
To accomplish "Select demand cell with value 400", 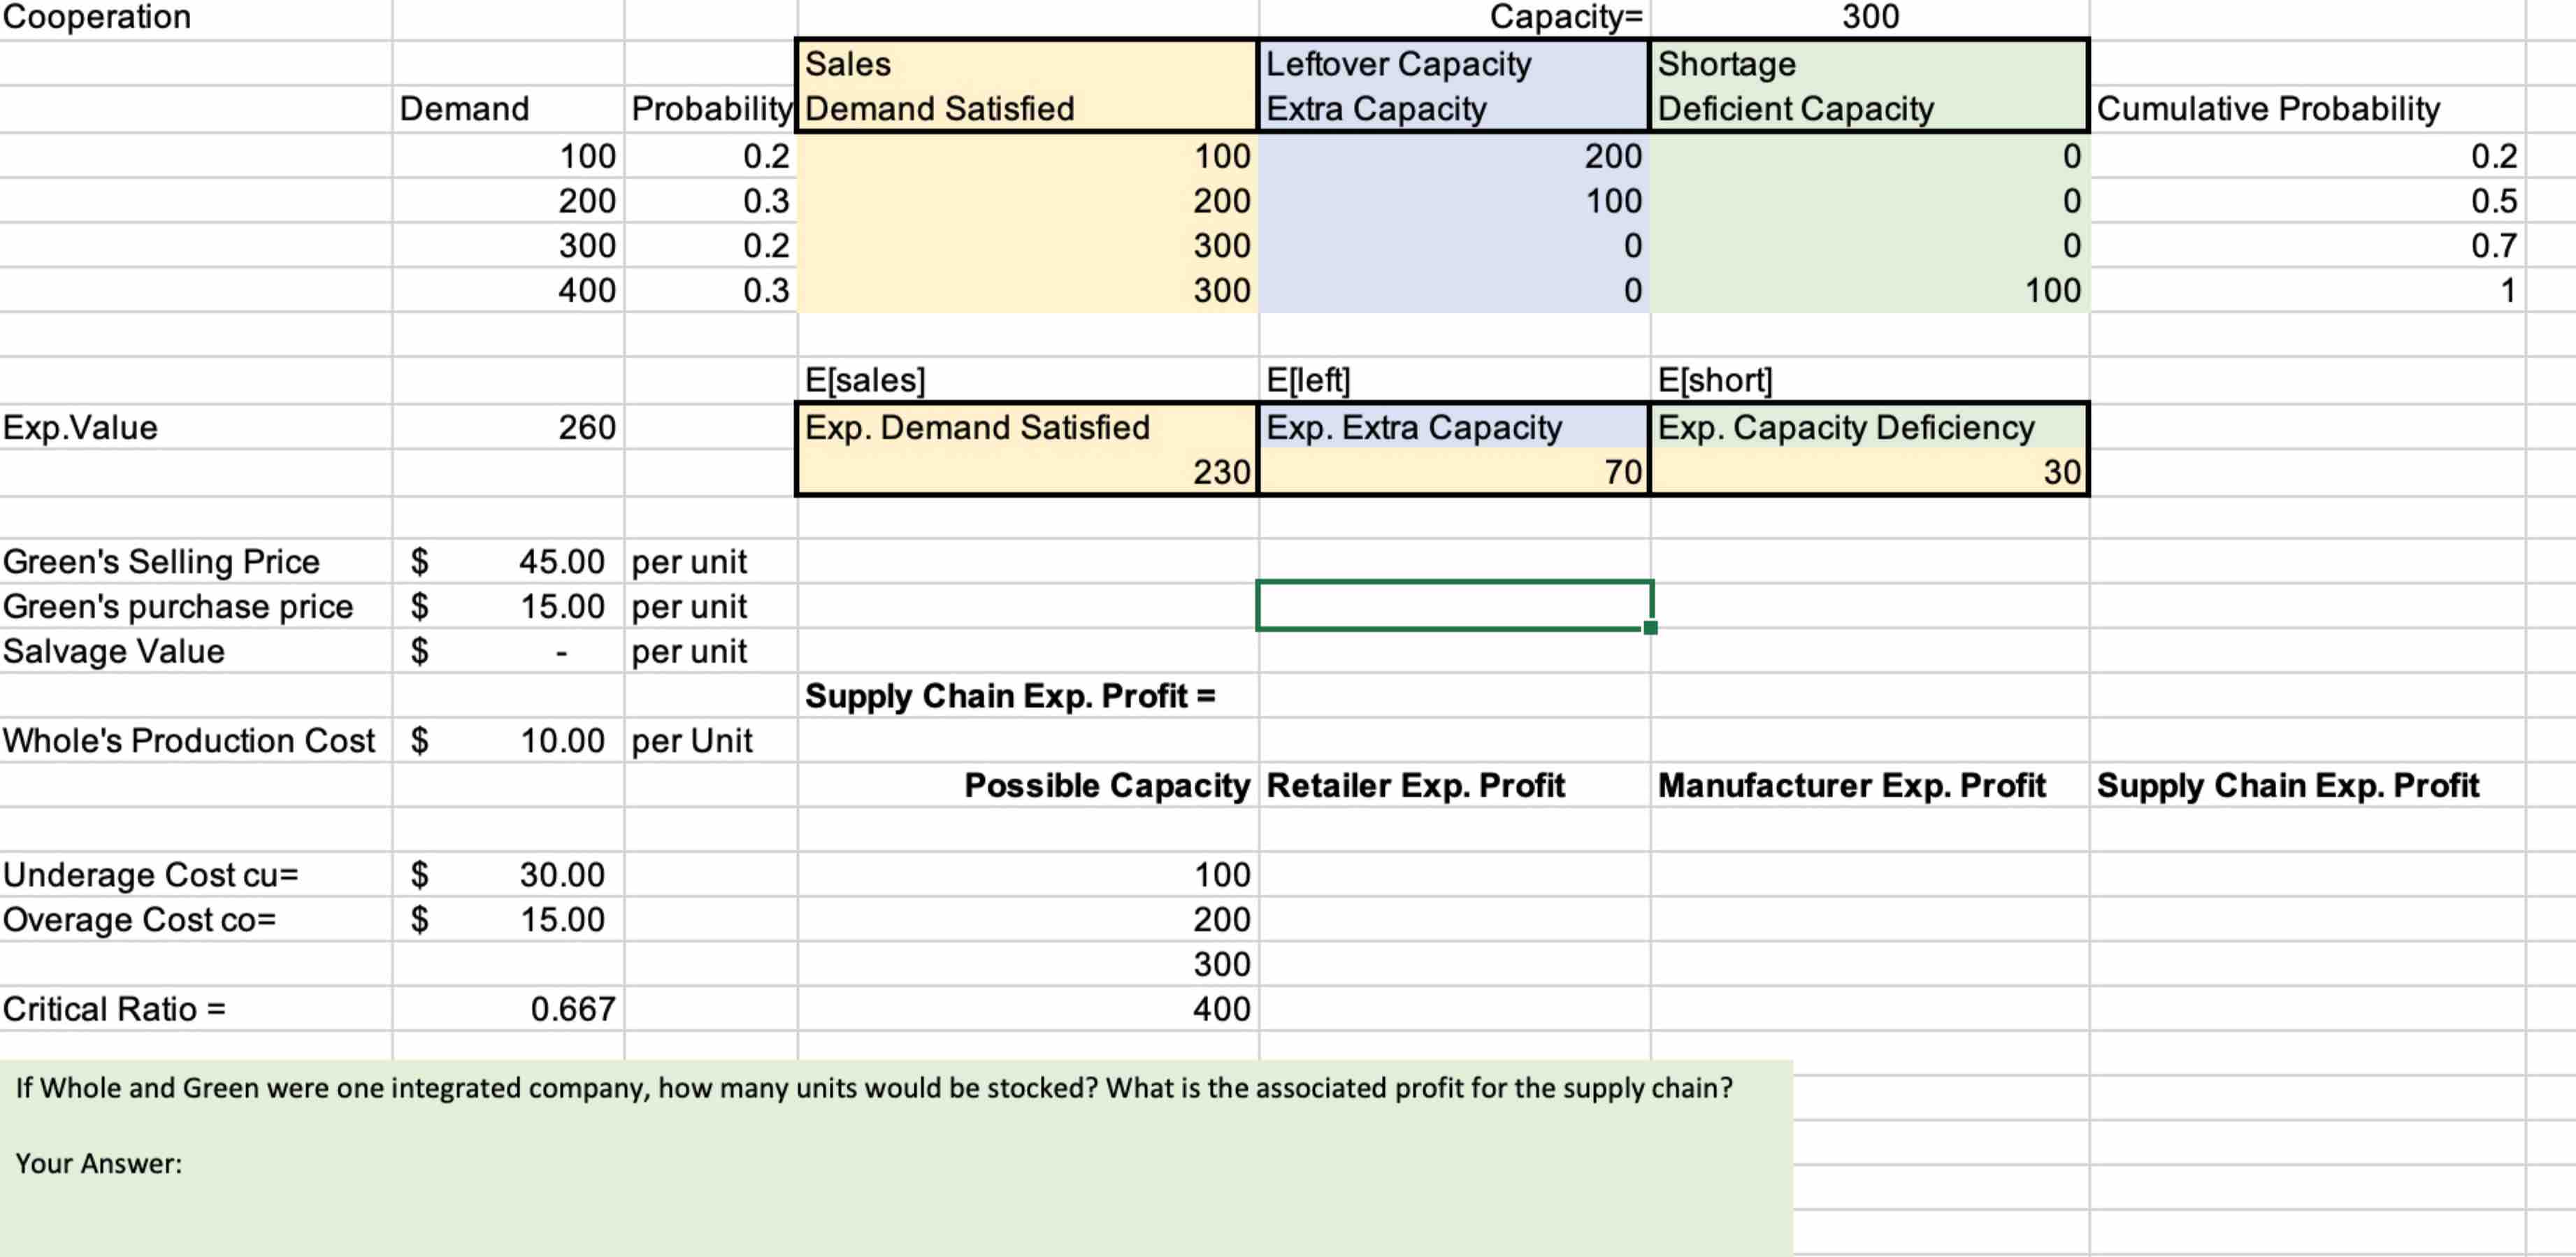I will click(508, 290).
